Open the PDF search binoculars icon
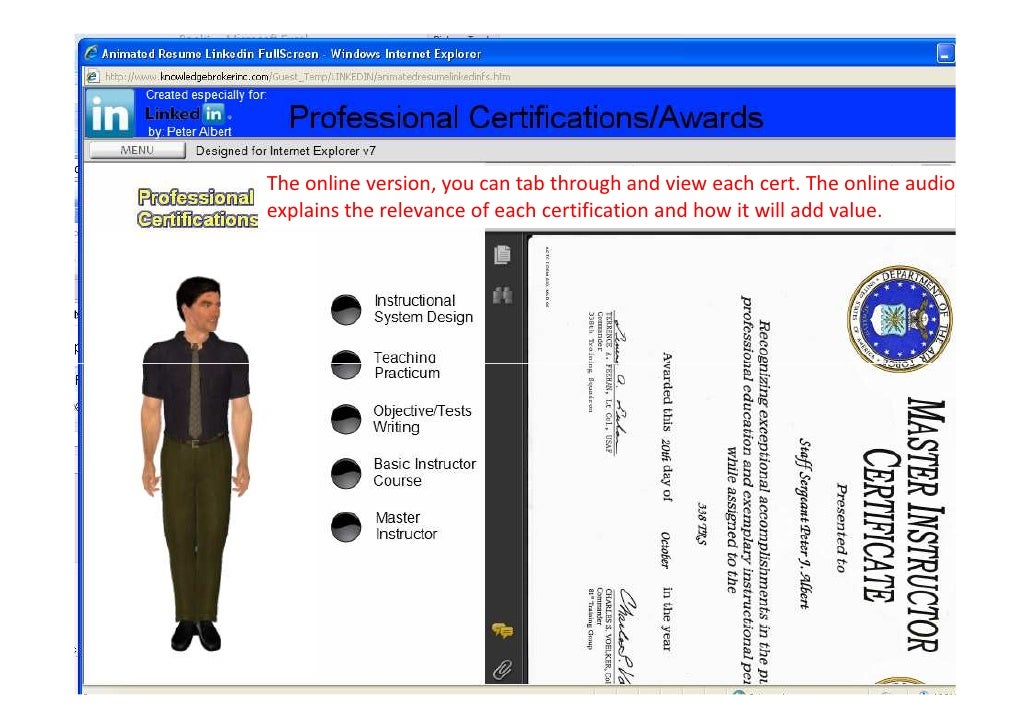This screenshot has height=728, width=1030. coord(503,296)
